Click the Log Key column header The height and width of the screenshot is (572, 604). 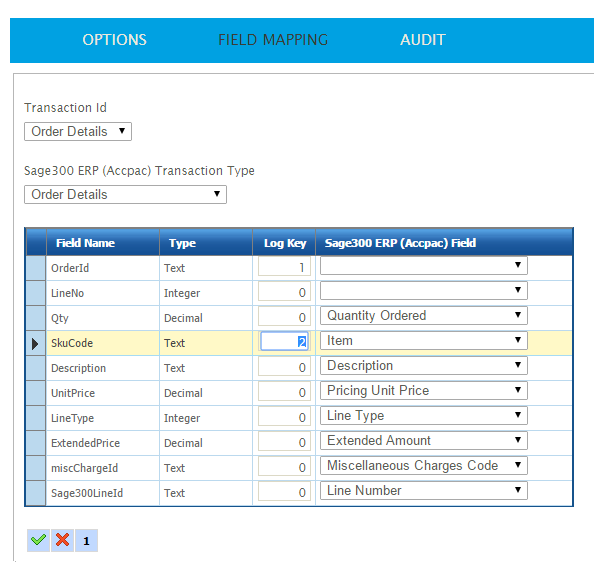click(285, 243)
